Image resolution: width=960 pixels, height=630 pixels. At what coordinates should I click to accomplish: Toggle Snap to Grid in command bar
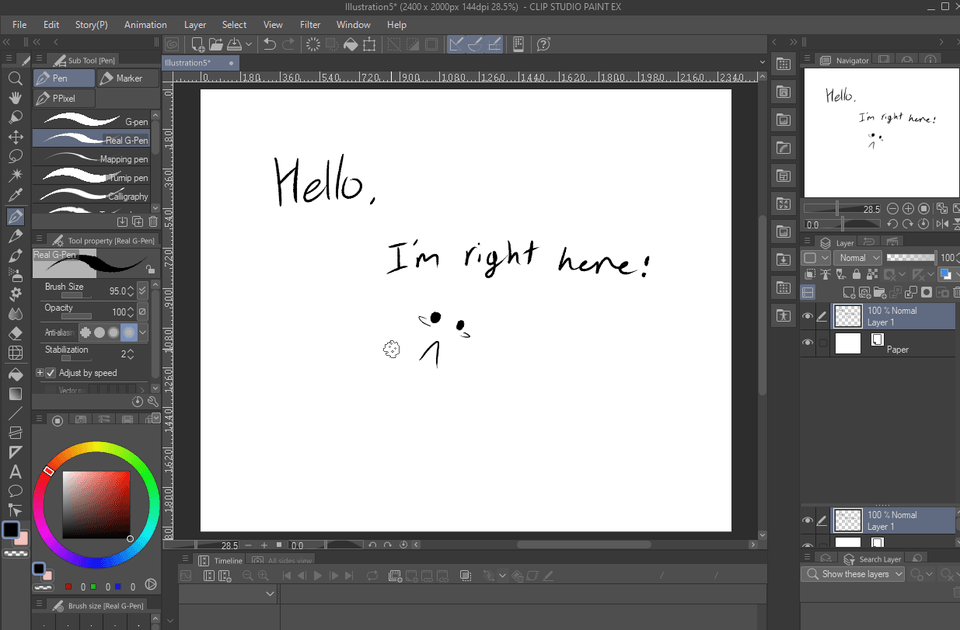pos(494,44)
